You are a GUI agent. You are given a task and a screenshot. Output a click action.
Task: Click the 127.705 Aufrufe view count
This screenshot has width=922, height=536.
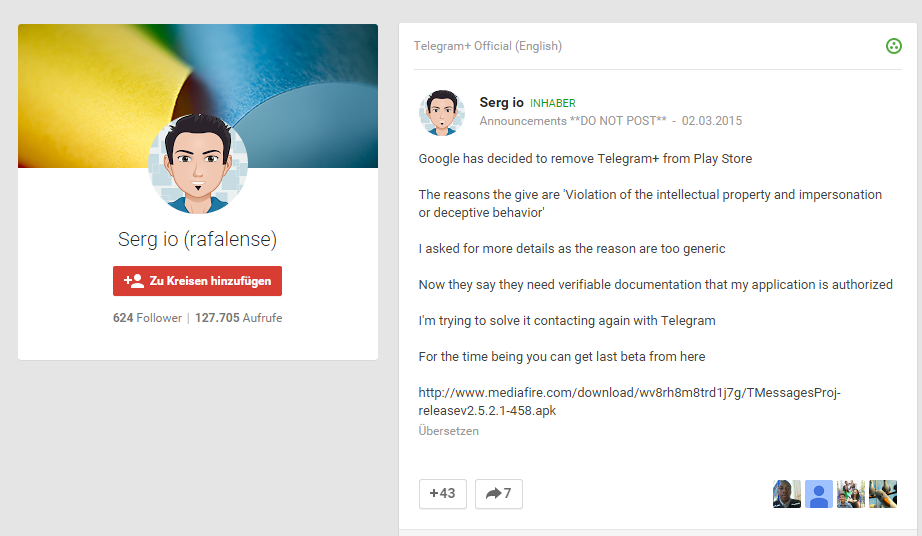click(239, 318)
